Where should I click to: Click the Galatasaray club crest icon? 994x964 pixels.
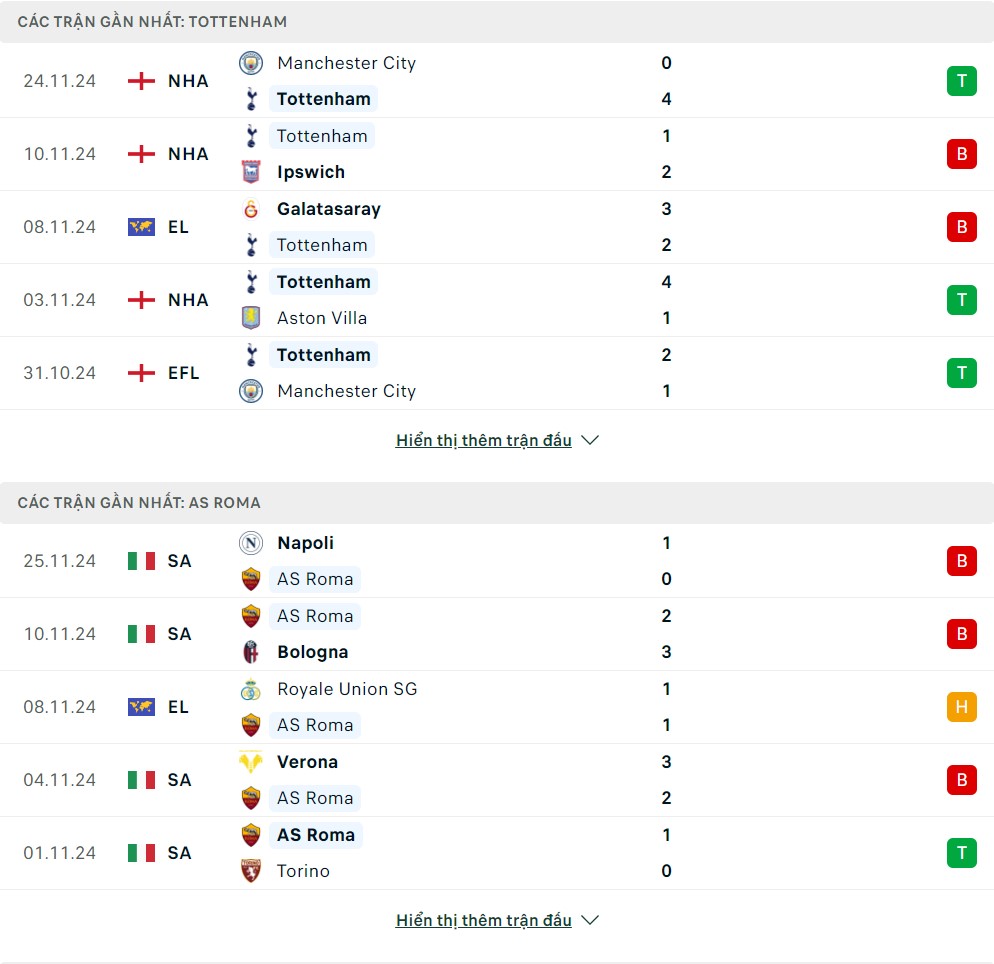coord(251,209)
